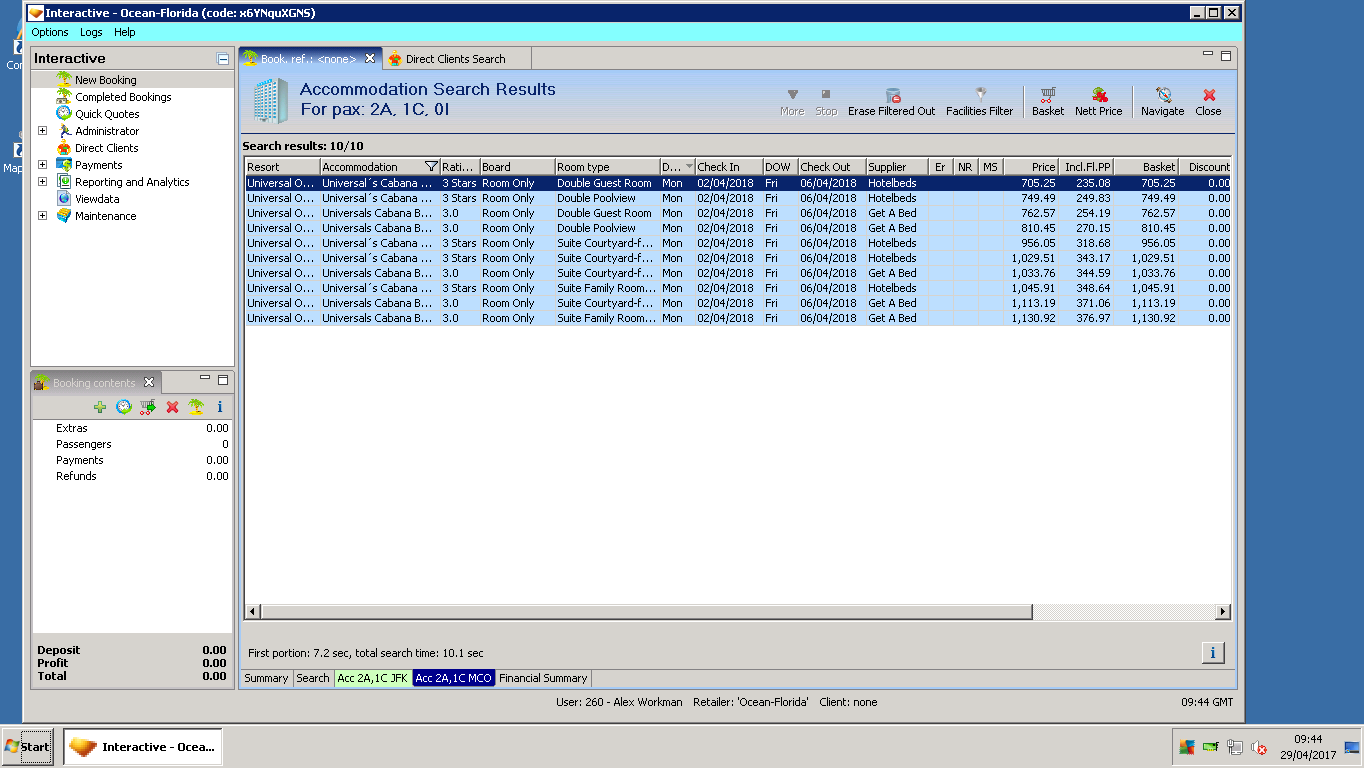Select the 749.49 Double Poolview Hotelbeds row
This screenshot has height=768, width=1364.
tap(738, 198)
